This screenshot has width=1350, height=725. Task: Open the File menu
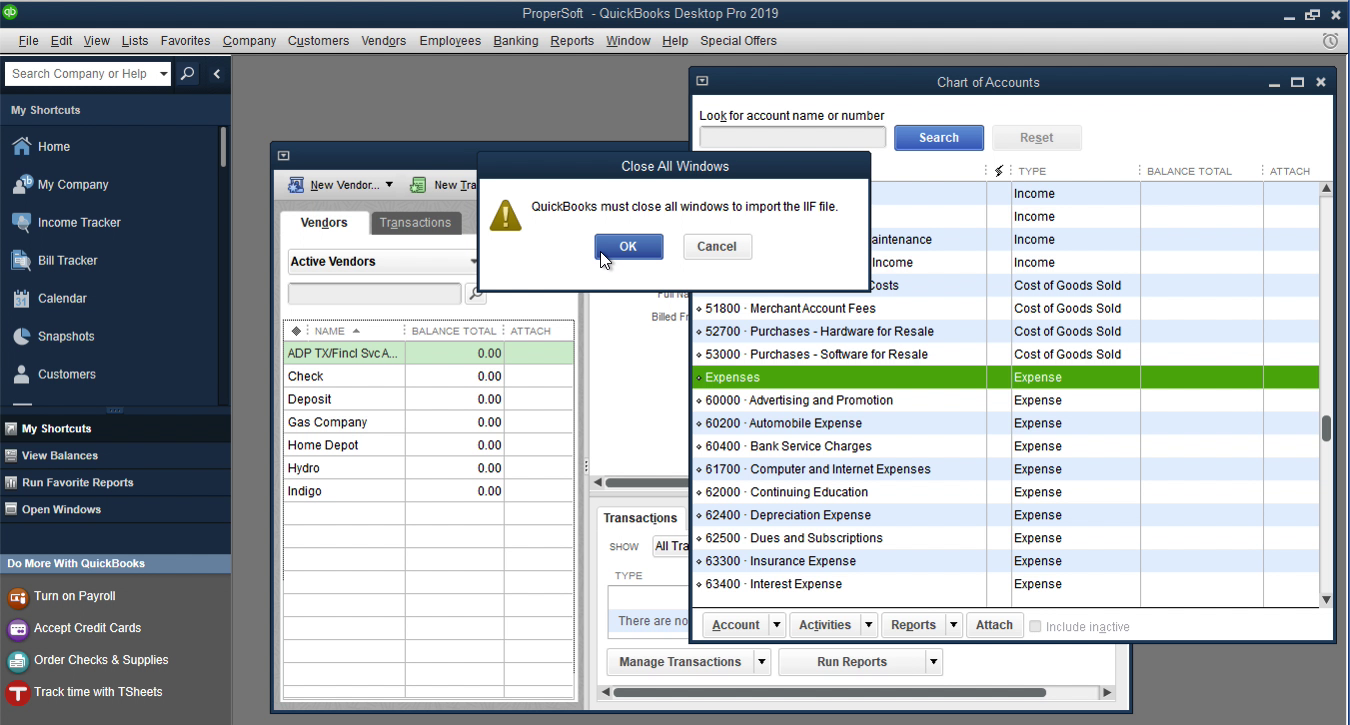click(28, 41)
